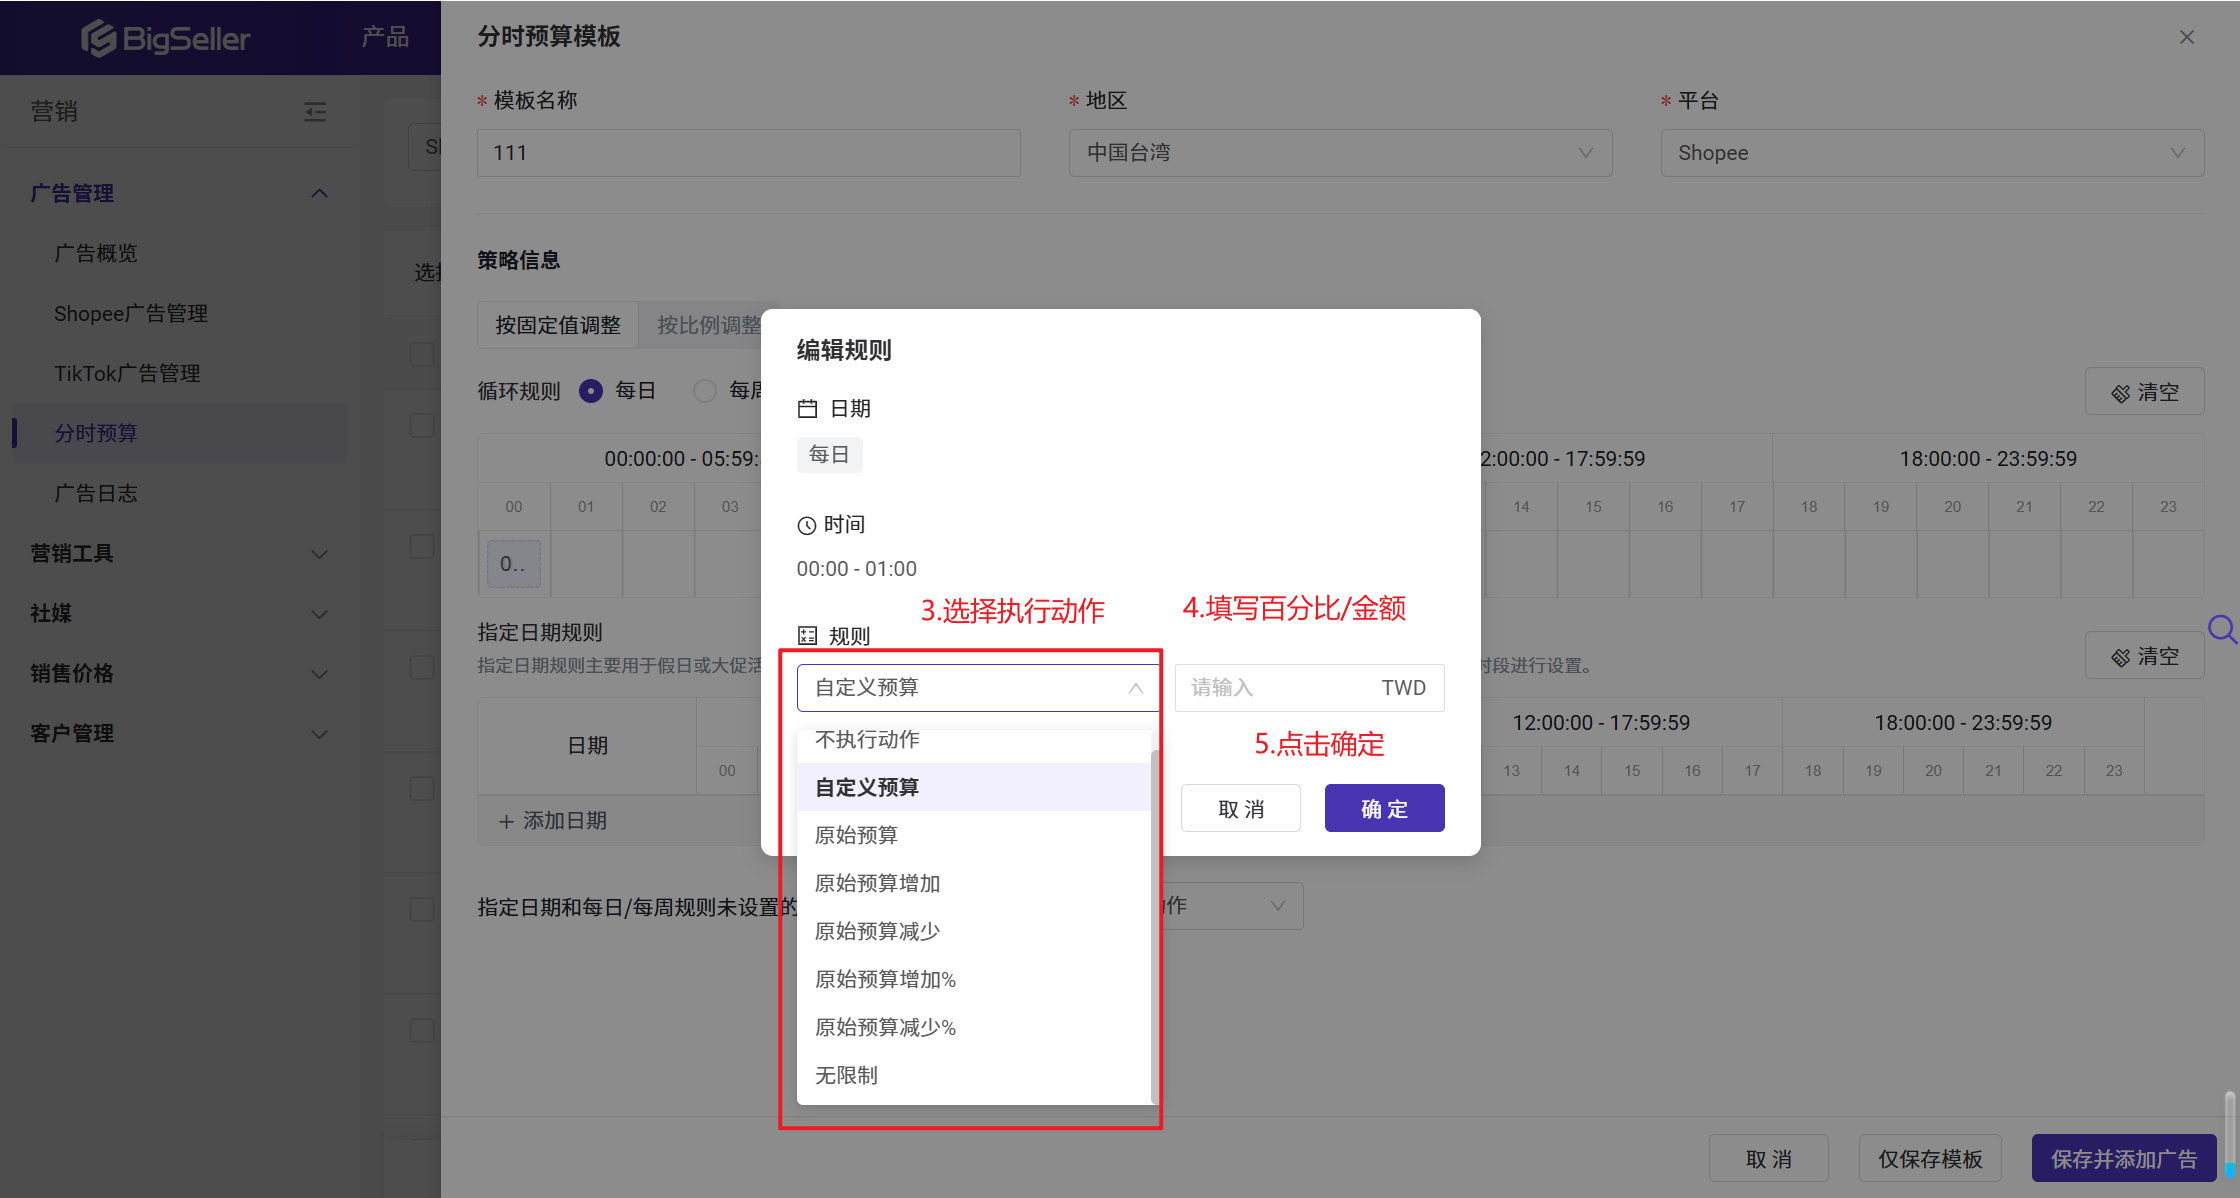Image resolution: width=2240 pixels, height=1198 pixels.
Task: Close the 分时预算模板 panel with X
Action: coord(2187,37)
